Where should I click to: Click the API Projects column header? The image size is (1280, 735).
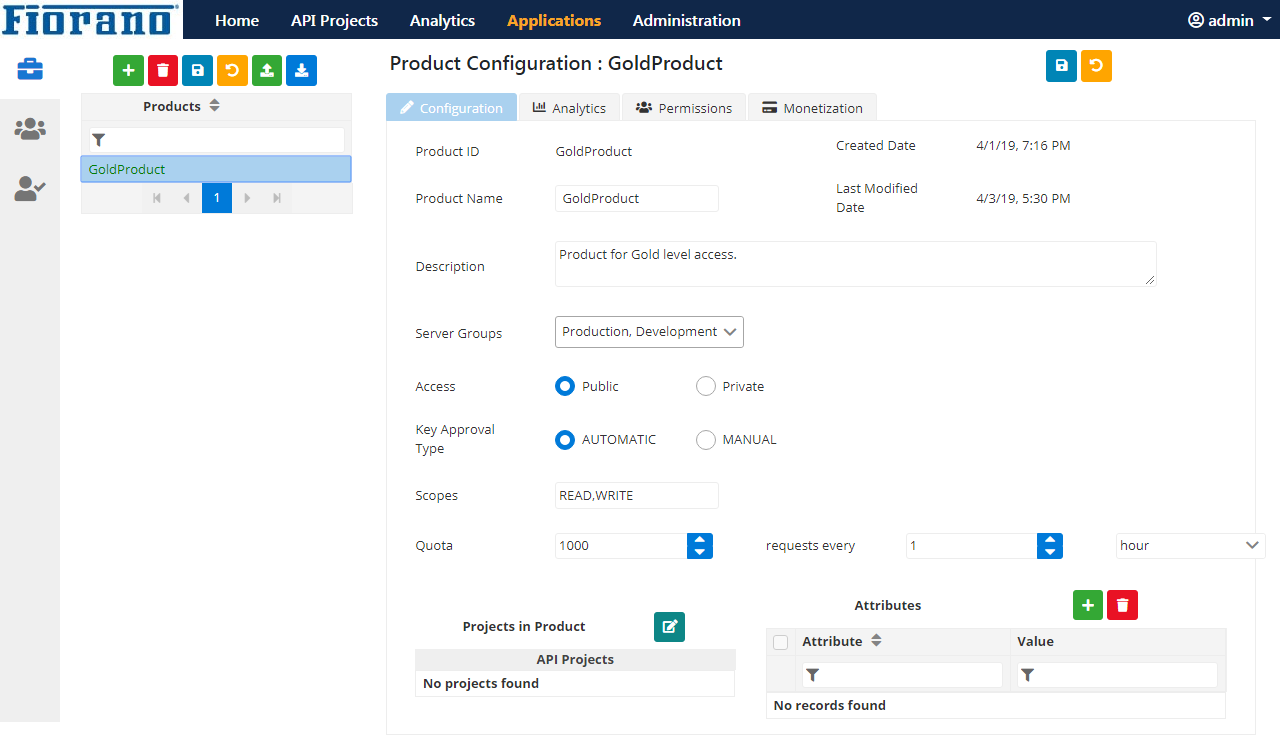tap(575, 659)
